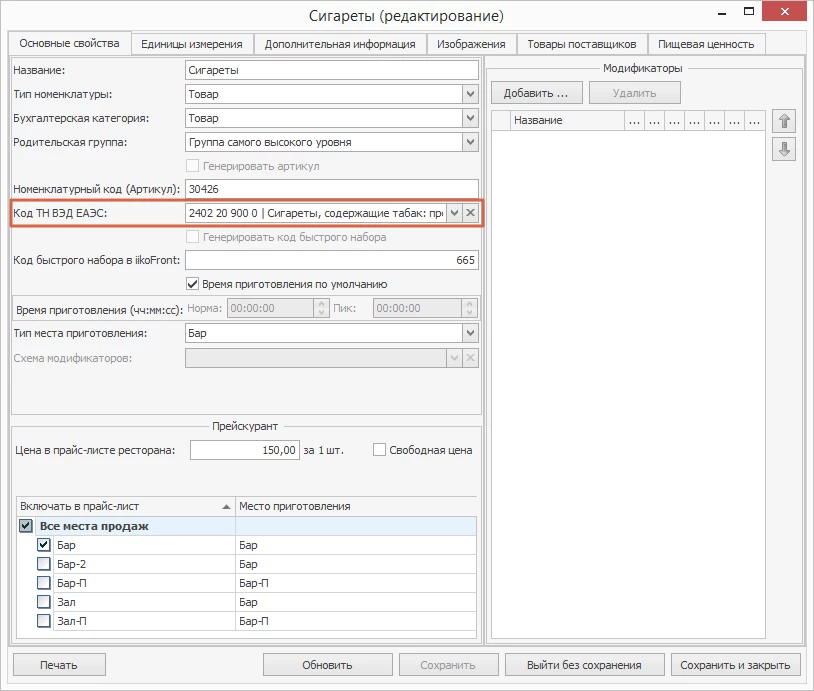
Task: Click the Печать button
Action: tap(58, 665)
